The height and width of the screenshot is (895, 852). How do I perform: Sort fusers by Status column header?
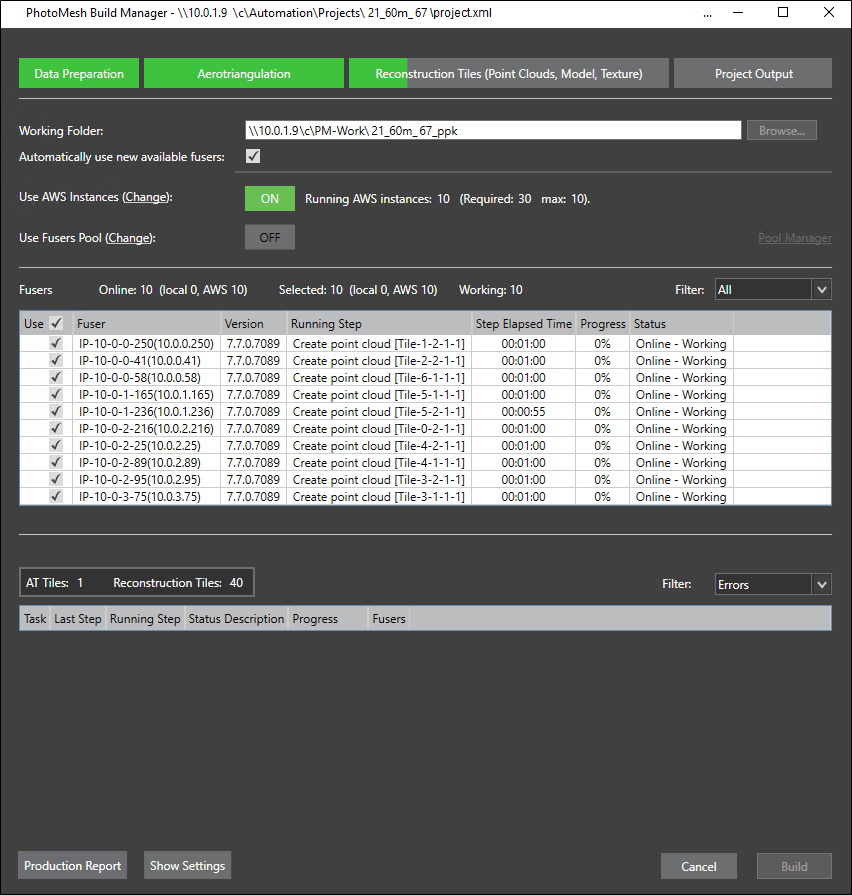point(681,324)
